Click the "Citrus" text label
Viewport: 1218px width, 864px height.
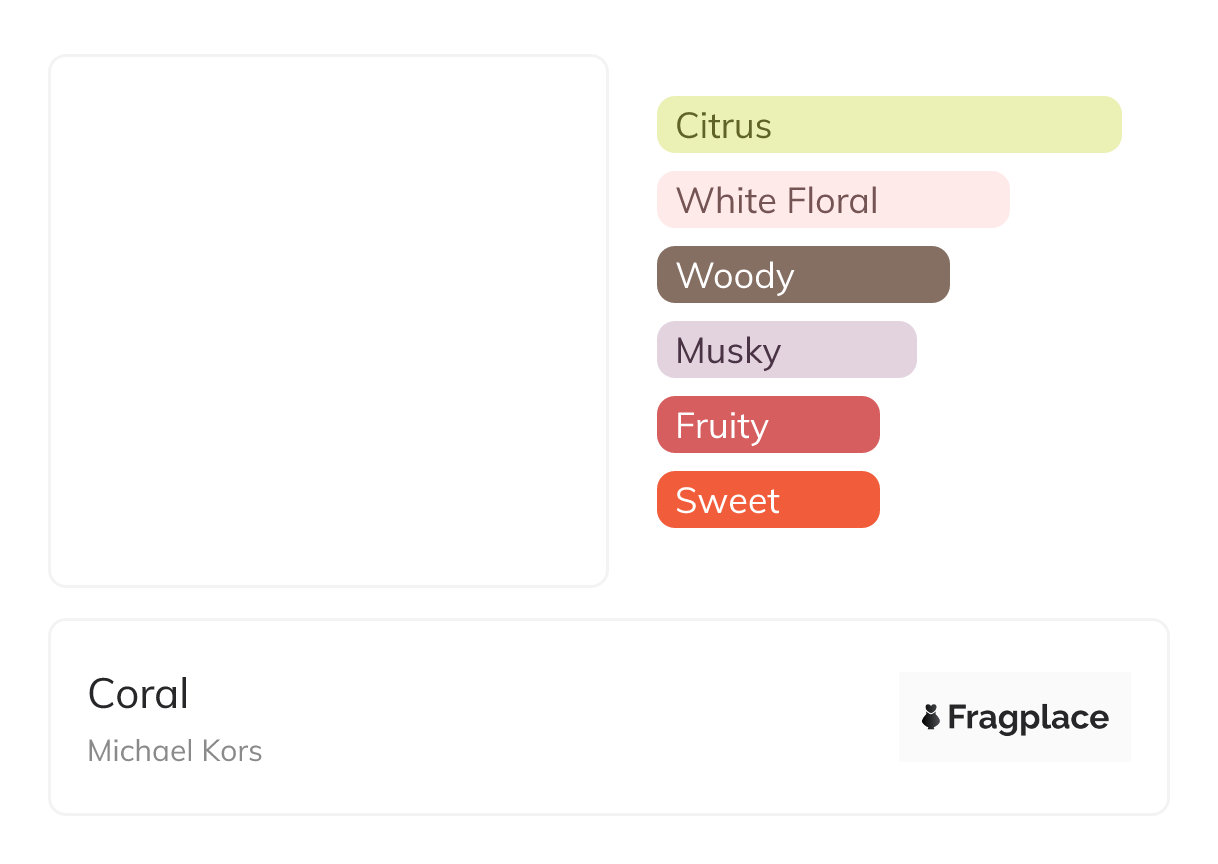(x=723, y=126)
